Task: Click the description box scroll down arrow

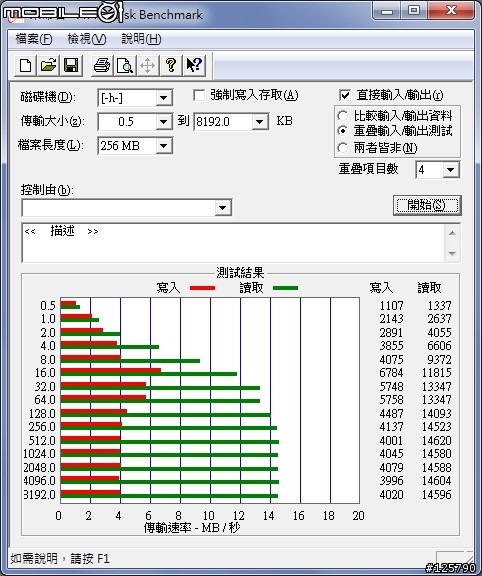Action: tap(452, 253)
